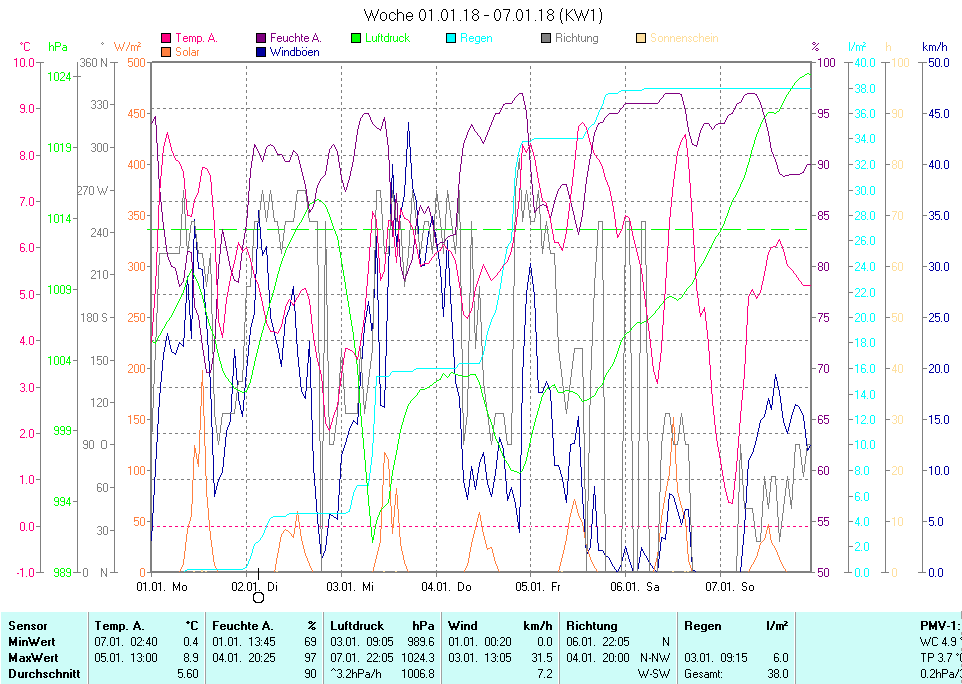Click the '270 W' direction axis label
962x684 pixels.
point(92,190)
